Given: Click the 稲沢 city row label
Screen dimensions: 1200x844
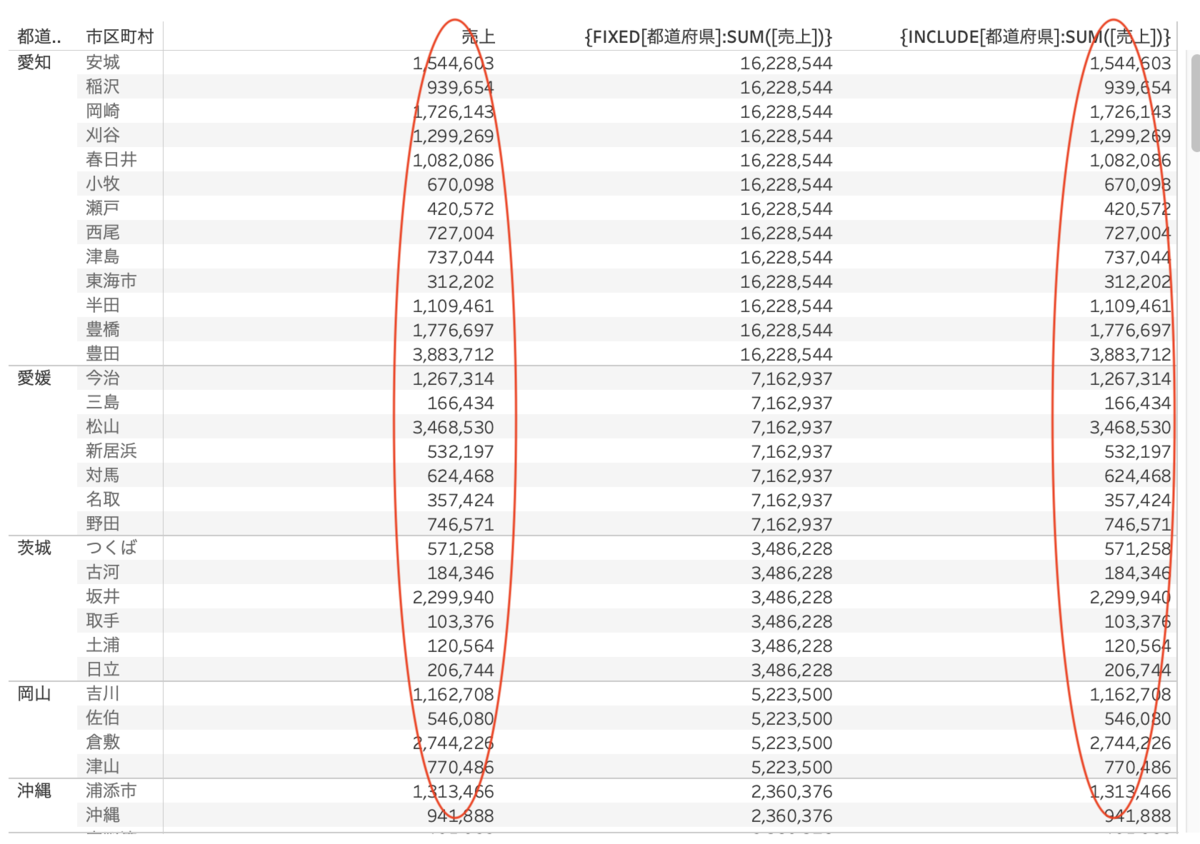Looking at the screenshot, I should tap(102, 87).
